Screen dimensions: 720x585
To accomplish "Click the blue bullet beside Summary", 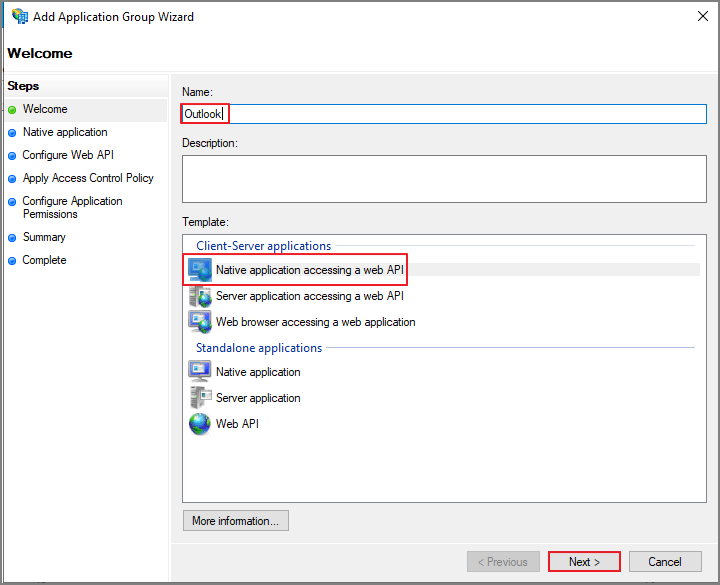I will coord(12,238).
